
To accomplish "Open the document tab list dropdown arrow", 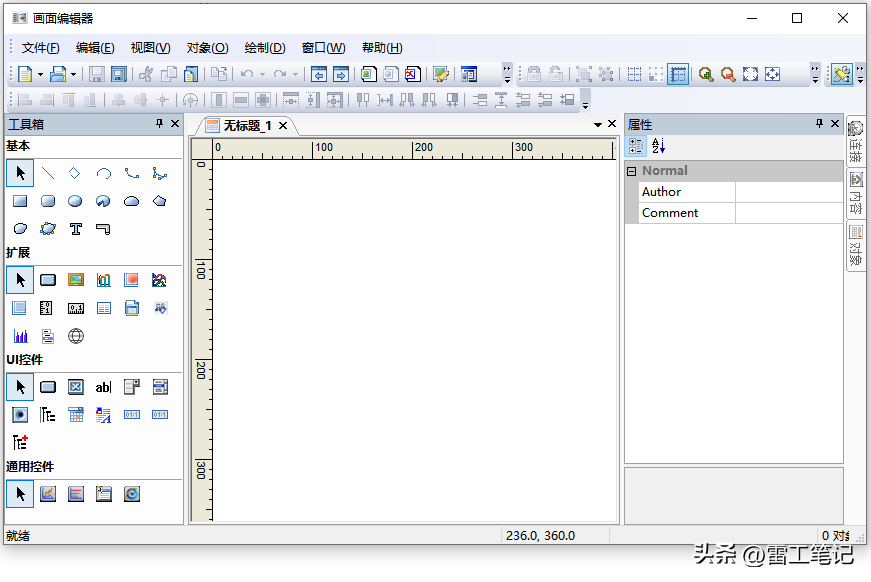I will click(598, 125).
